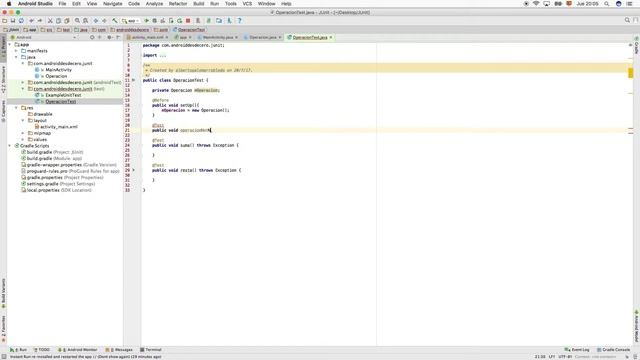Viewport: 640px width, 360px height.
Task: Open the Build menu
Action: tap(199, 3)
